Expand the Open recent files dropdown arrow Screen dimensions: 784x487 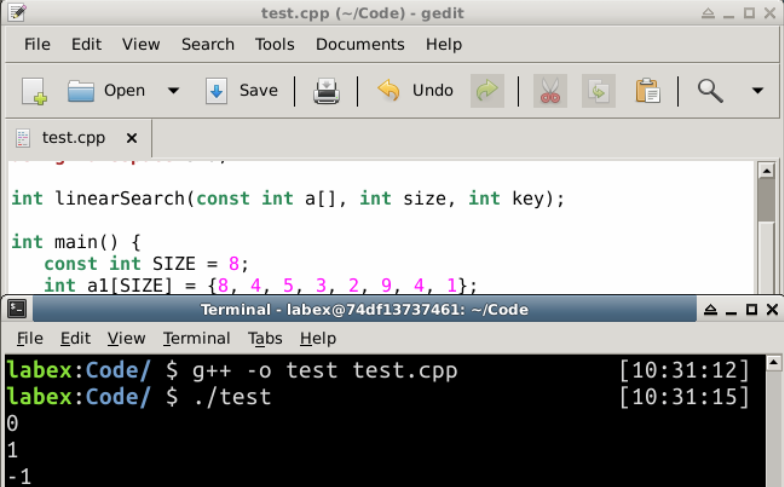pyautogui.click(x=173, y=91)
